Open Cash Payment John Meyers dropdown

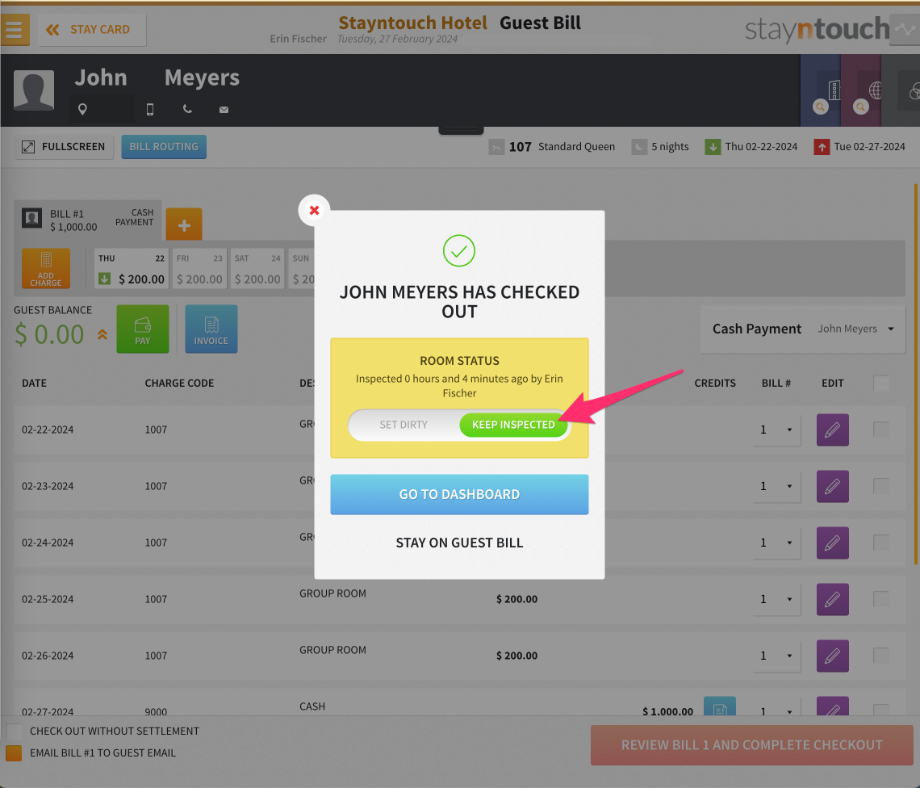coord(803,329)
